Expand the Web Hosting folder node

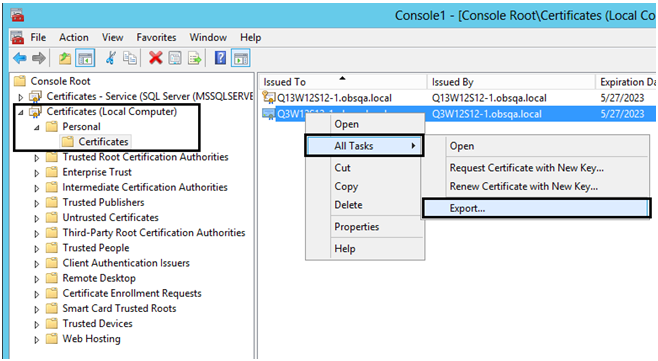click(37, 340)
